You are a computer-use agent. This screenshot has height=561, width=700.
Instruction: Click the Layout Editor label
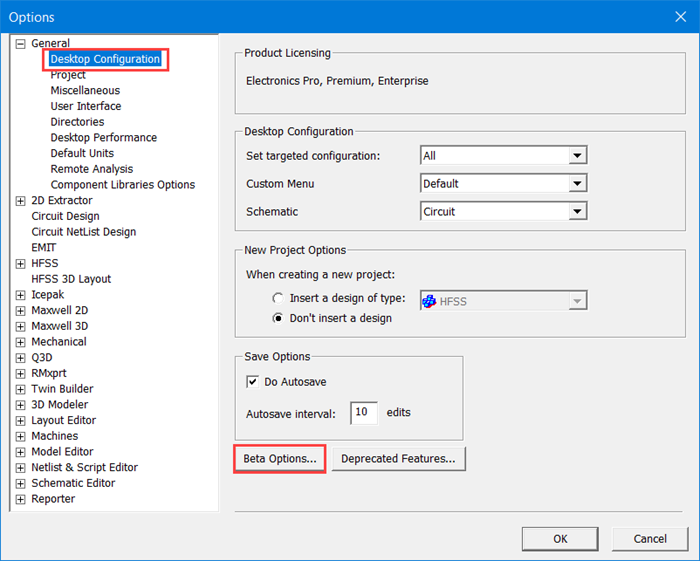coord(63,421)
